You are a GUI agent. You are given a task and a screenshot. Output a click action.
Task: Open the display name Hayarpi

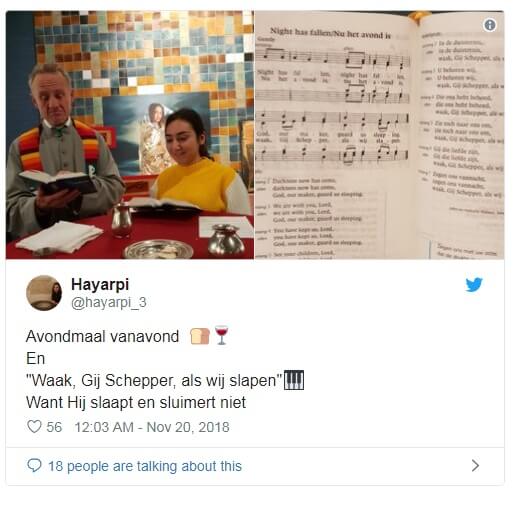click(x=100, y=284)
